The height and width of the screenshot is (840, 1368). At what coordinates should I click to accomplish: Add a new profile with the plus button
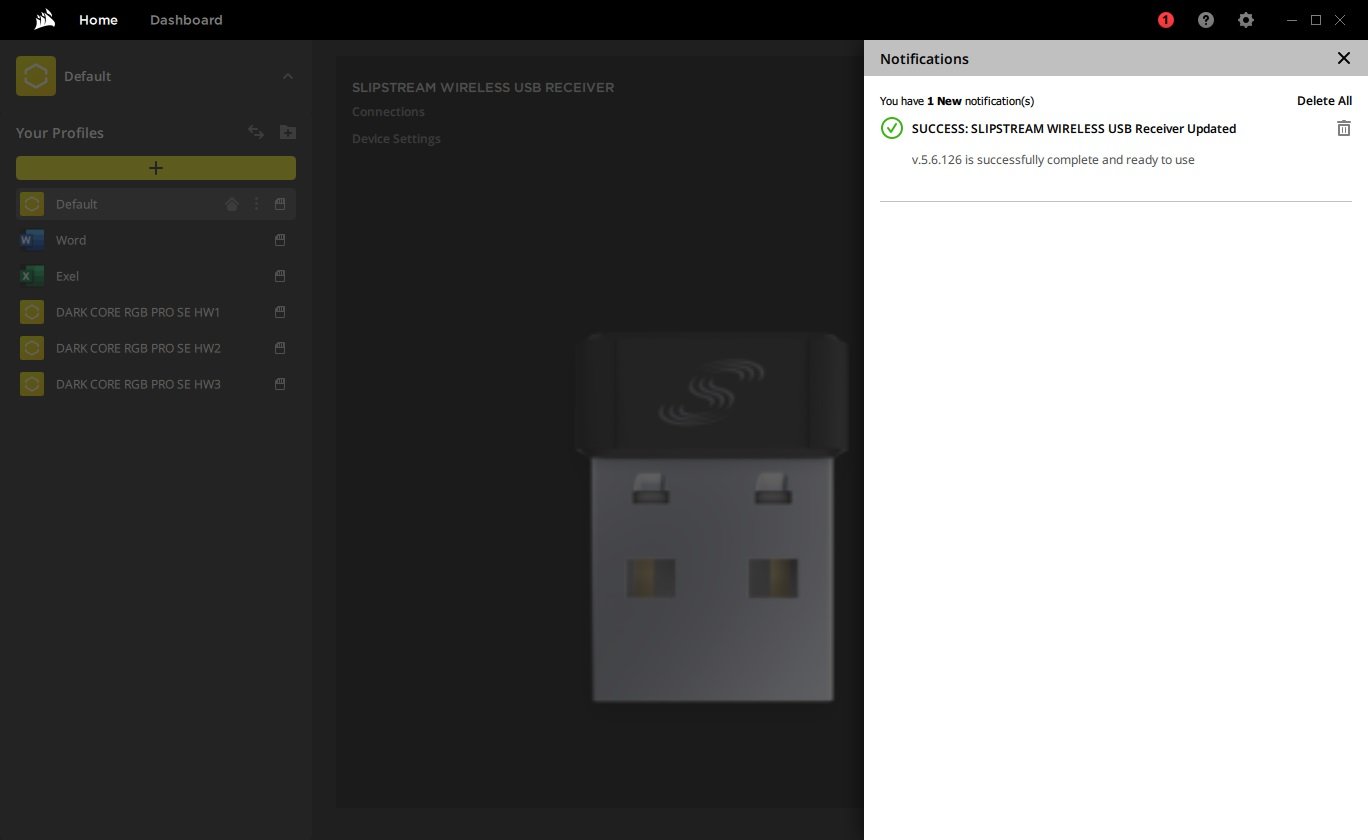coord(156,168)
